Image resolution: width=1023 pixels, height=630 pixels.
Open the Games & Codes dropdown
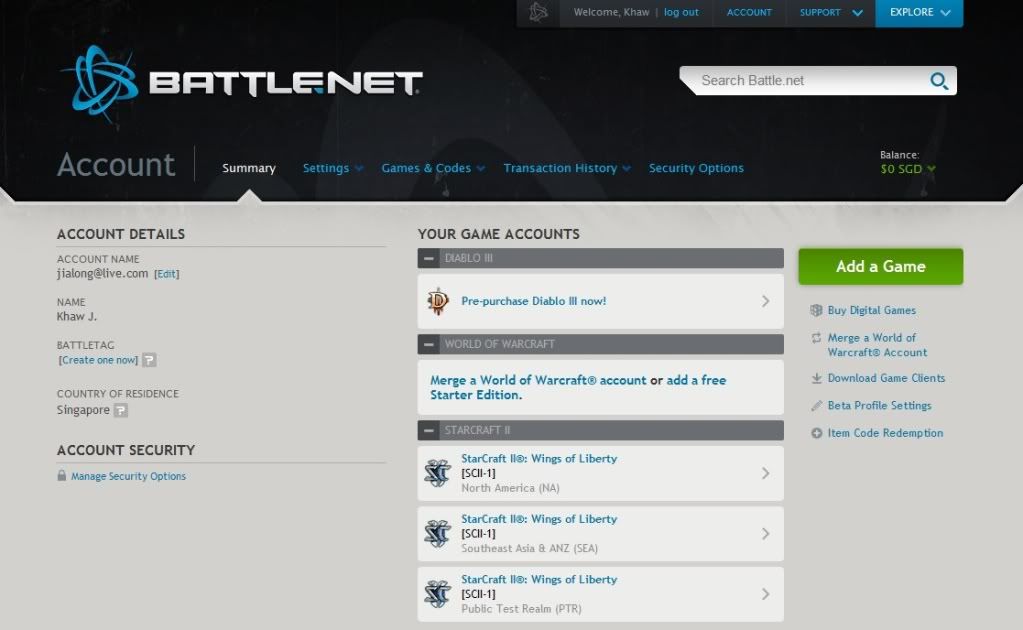pos(433,168)
